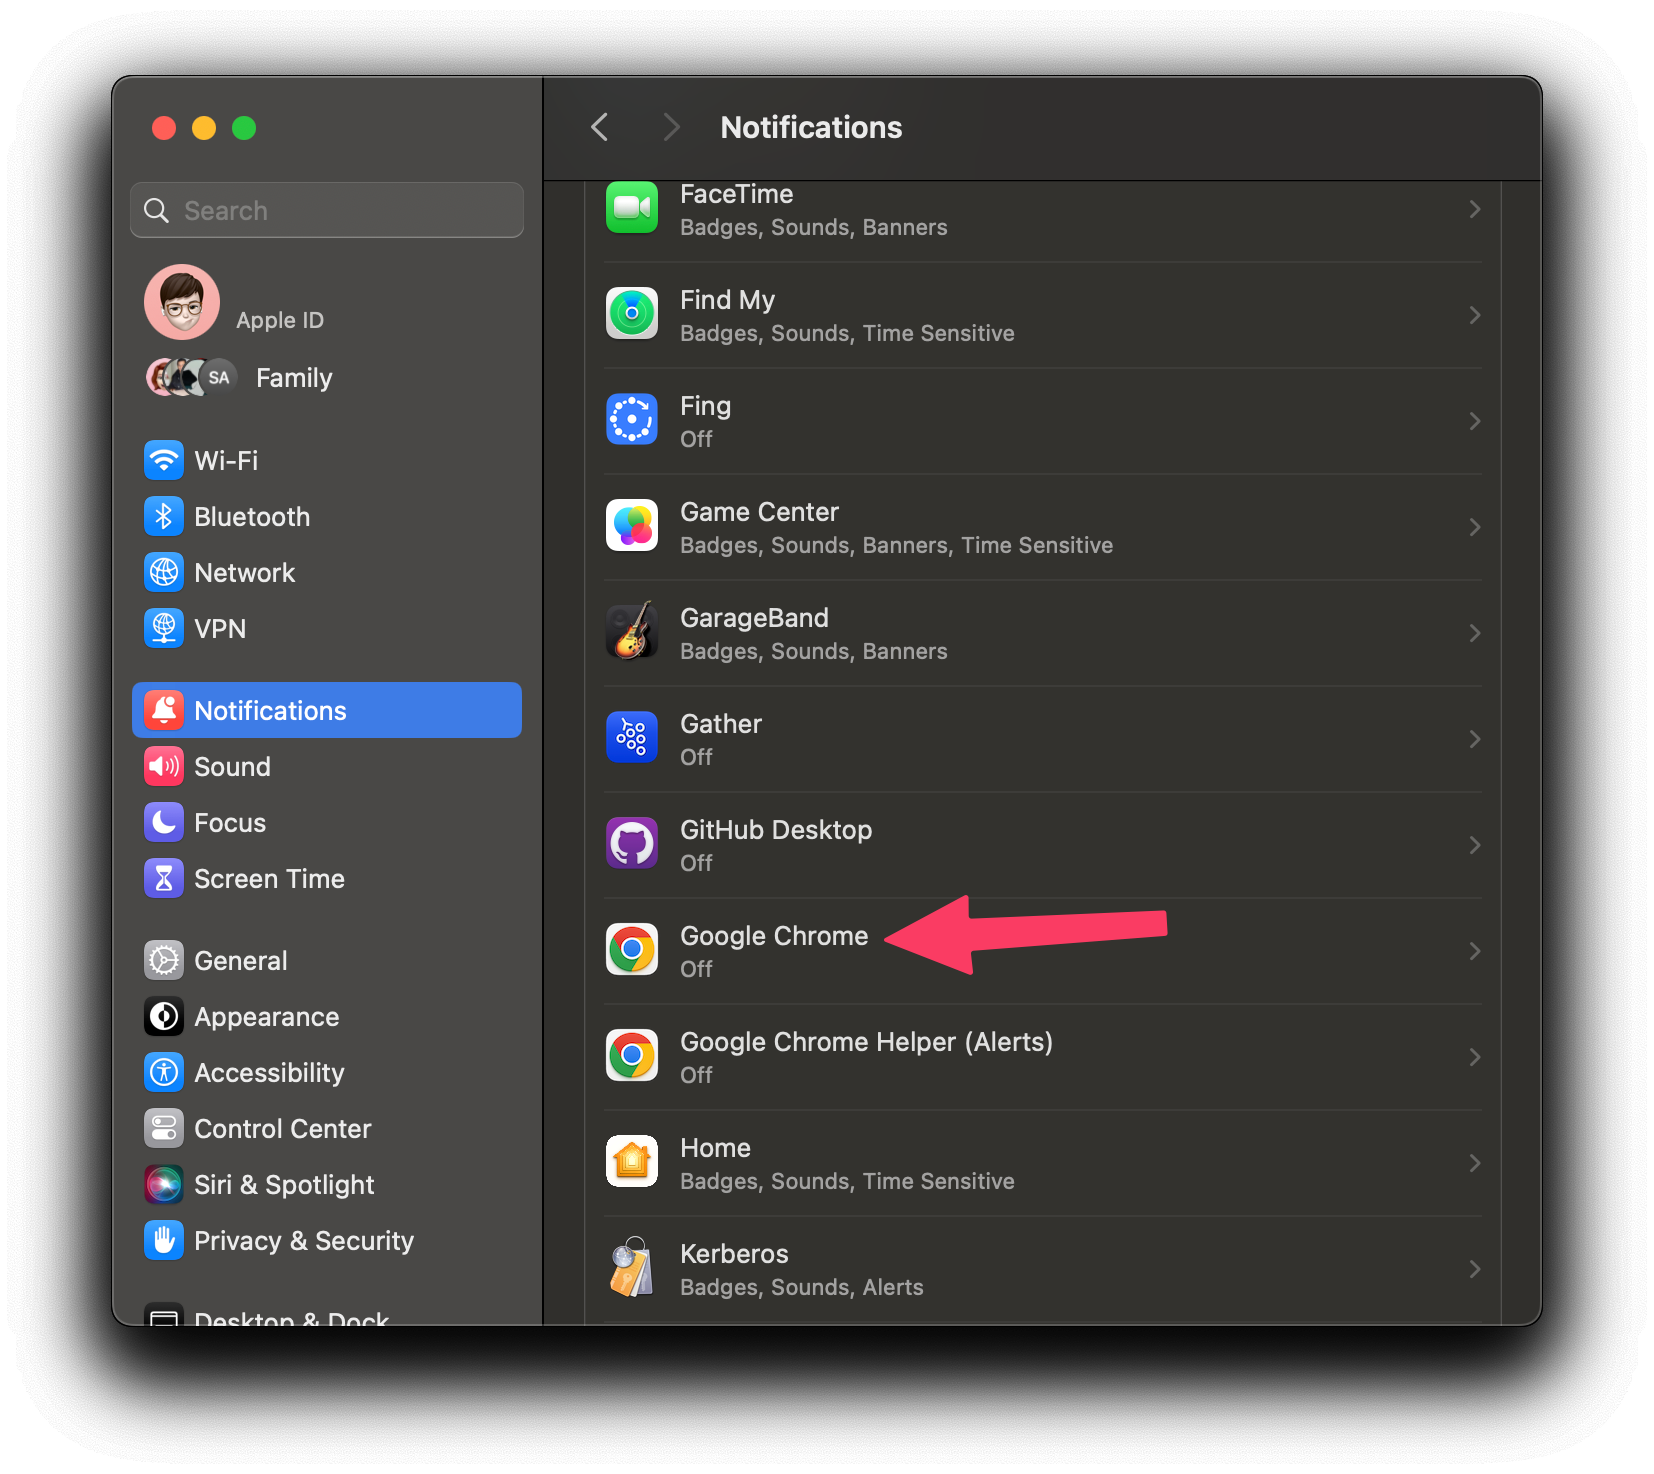Expand Gather notification settings
Image resolution: width=1654 pixels, height=1474 pixels.
pos(1474,739)
